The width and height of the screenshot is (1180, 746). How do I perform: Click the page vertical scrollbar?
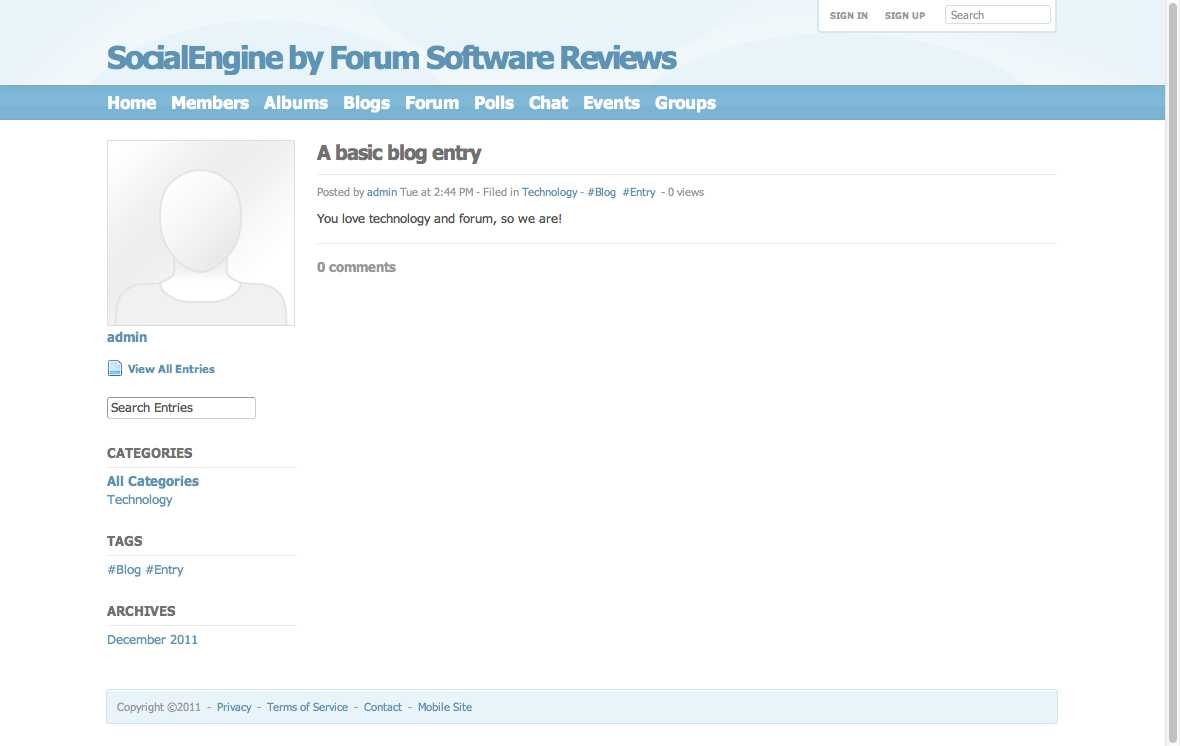1172,373
